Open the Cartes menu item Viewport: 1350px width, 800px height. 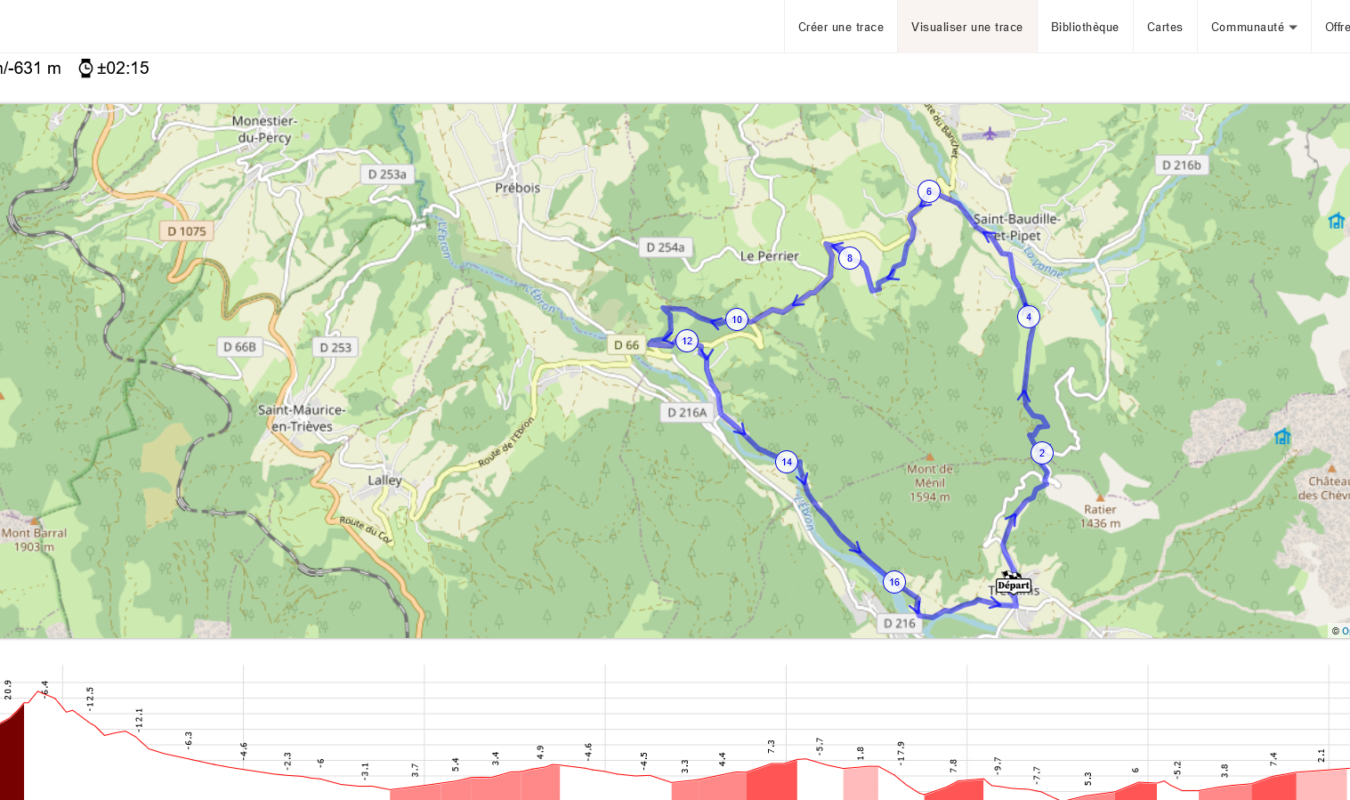point(1165,27)
